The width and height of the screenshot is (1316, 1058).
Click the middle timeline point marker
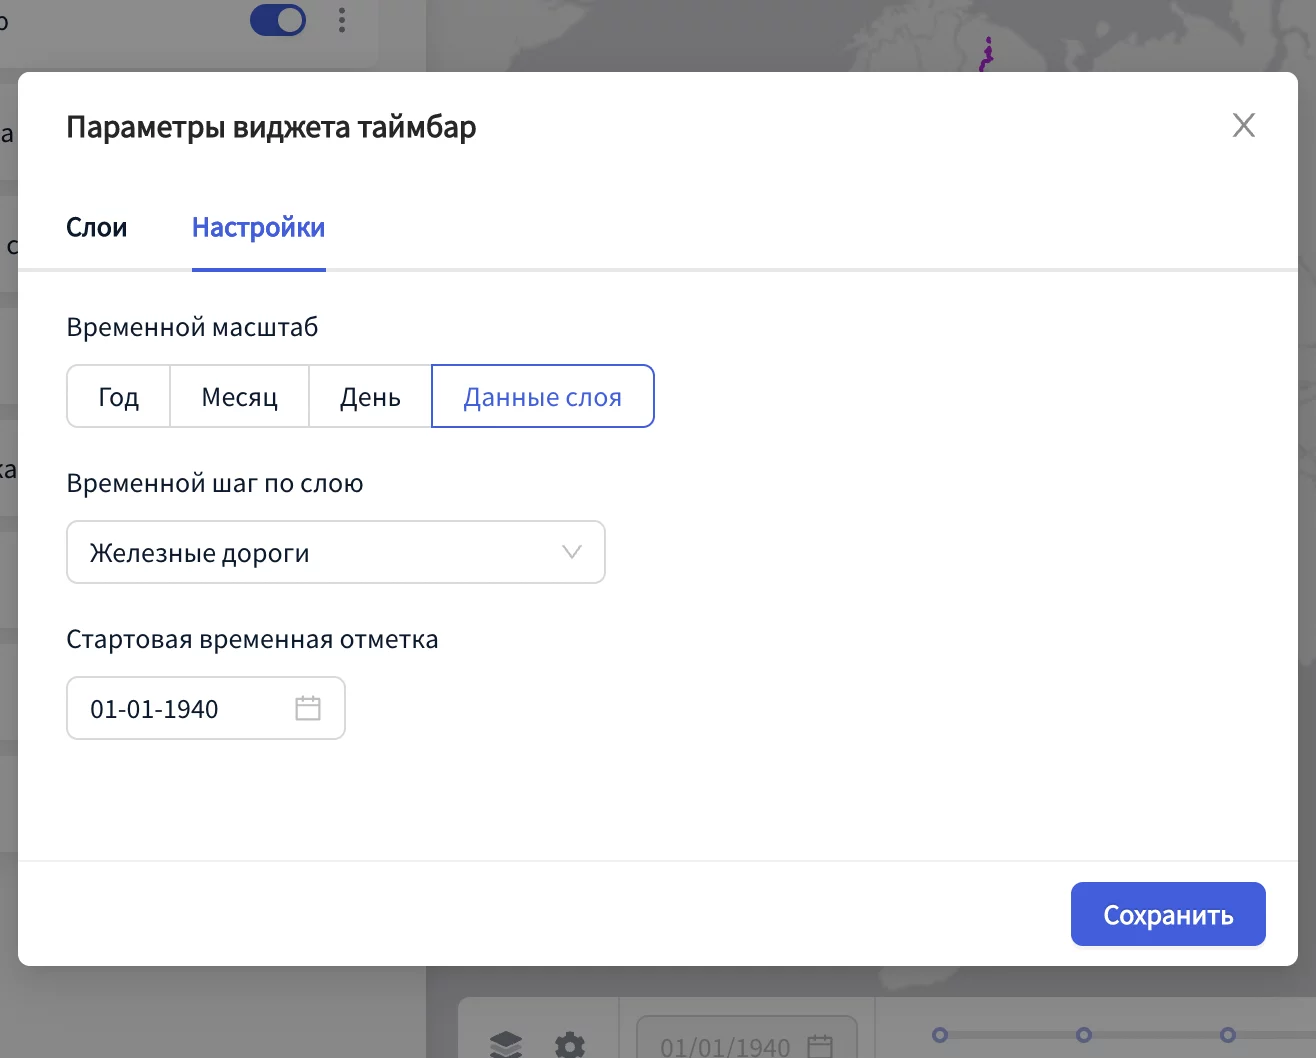click(x=1083, y=1035)
